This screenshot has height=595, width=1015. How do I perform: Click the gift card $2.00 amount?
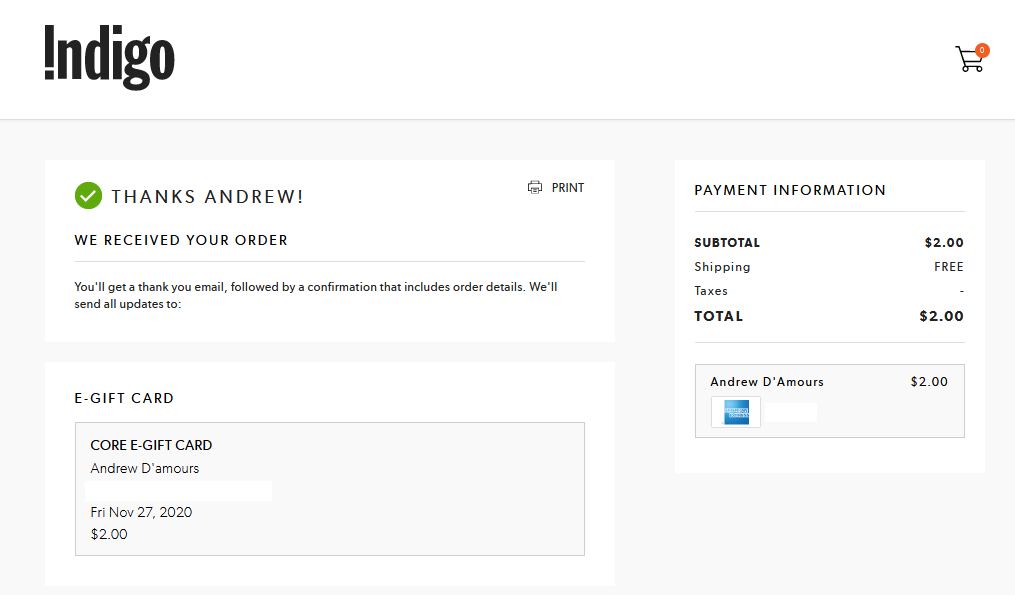click(109, 534)
